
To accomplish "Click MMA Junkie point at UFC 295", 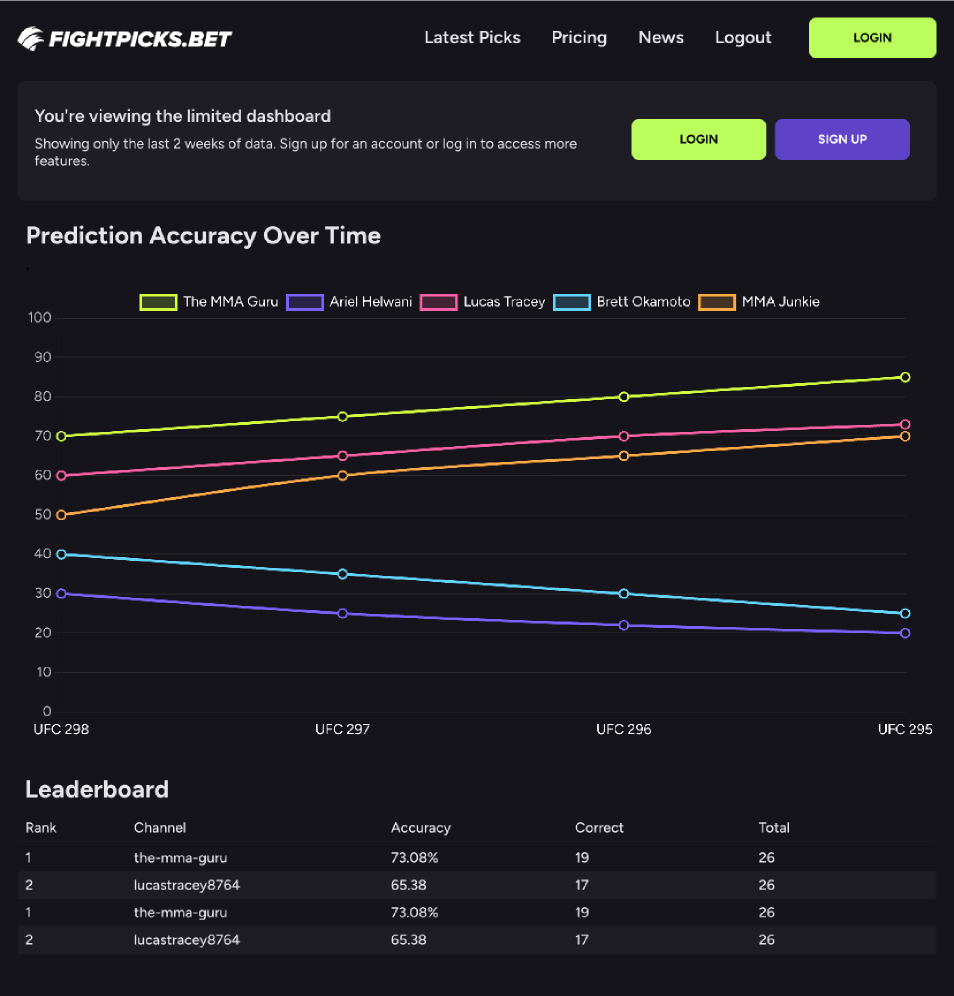I will (905, 436).
